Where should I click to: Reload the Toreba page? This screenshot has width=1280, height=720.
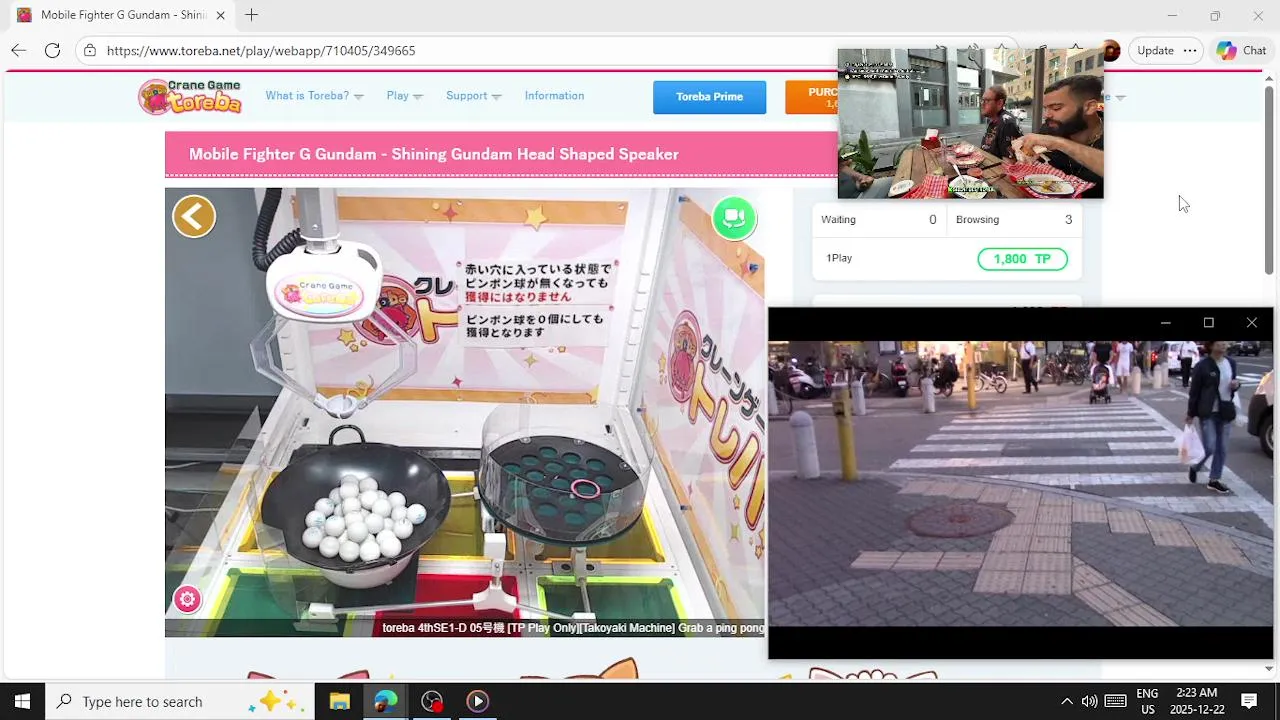click(x=52, y=50)
